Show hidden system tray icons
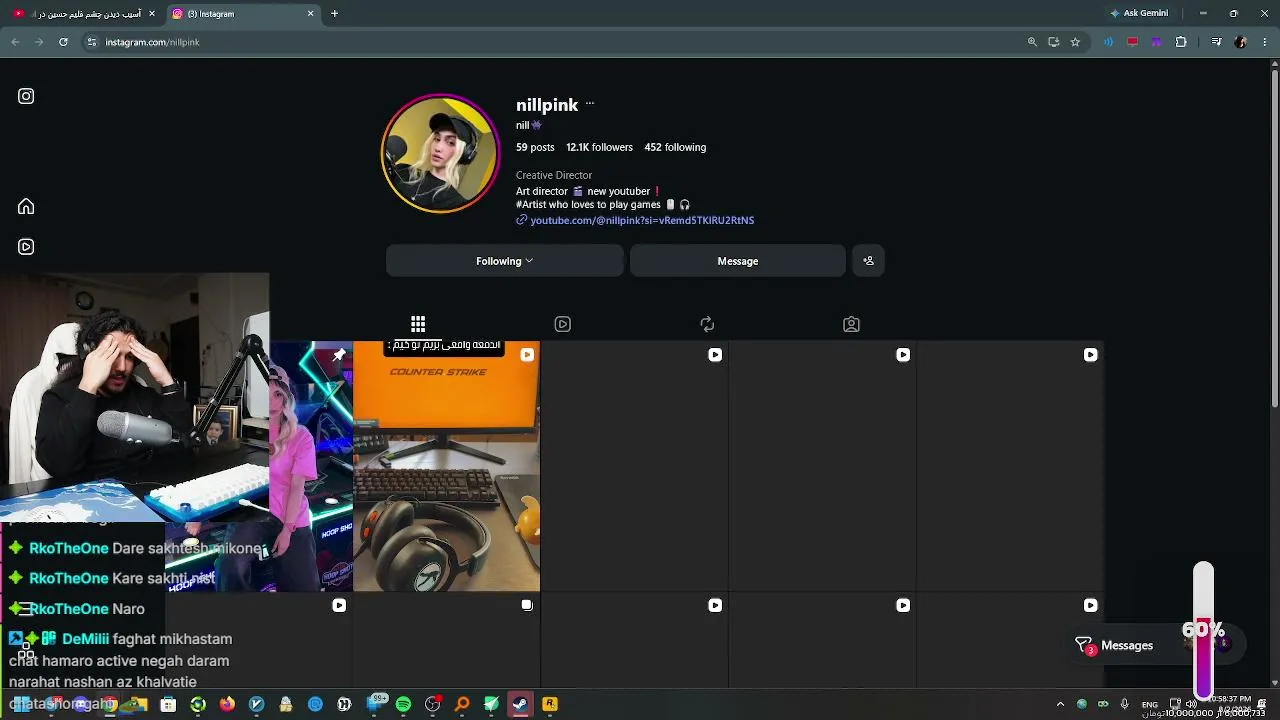The image size is (1280, 720). pyautogui.click(x=1060, y=704)
